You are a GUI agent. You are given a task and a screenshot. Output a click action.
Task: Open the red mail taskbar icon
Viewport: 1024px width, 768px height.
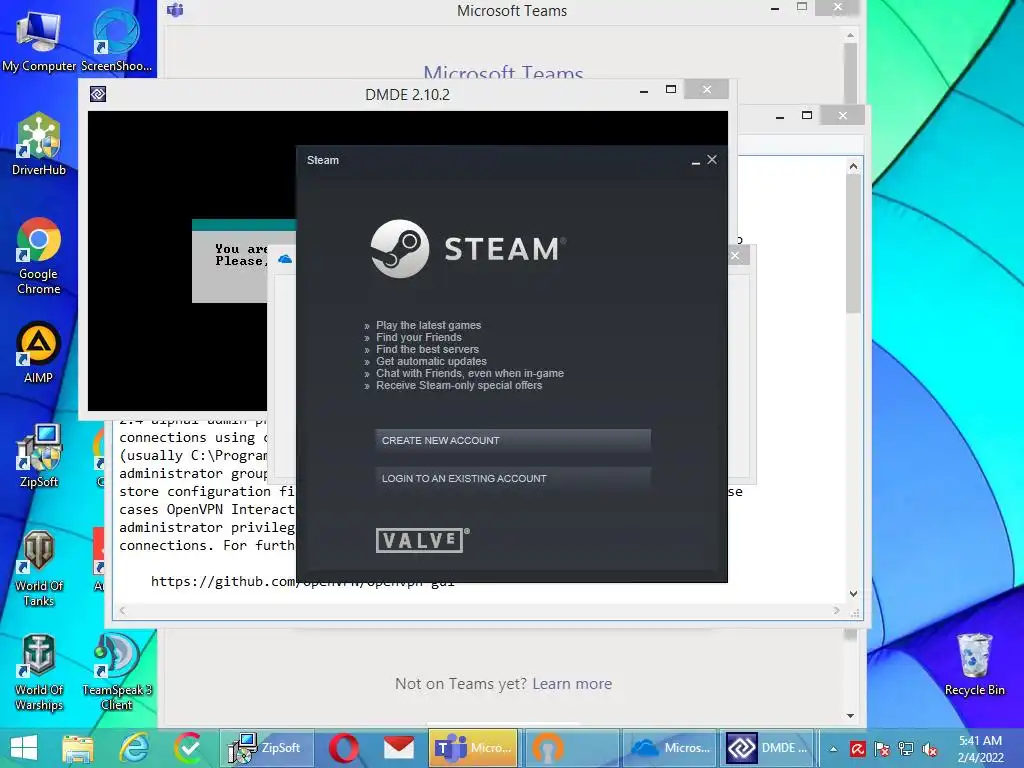pyautogui.click(x=399, y=748)
